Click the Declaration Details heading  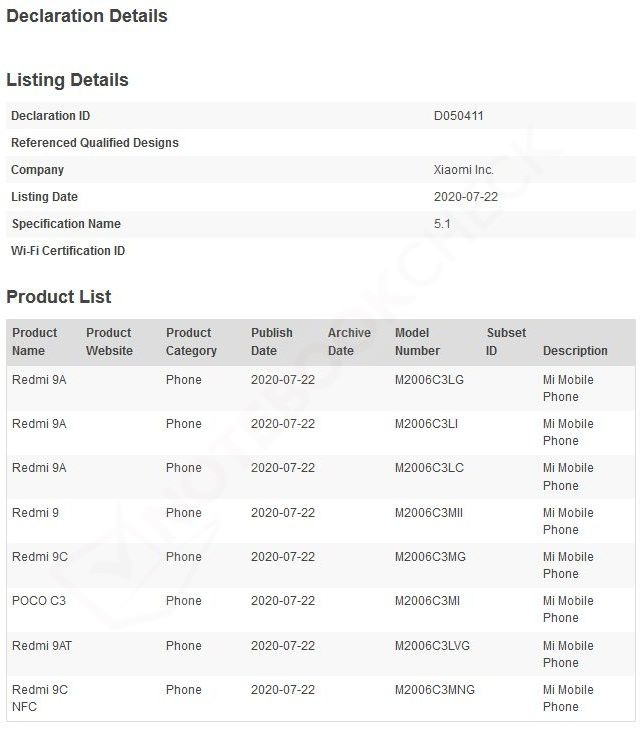[x=87, y=16]
